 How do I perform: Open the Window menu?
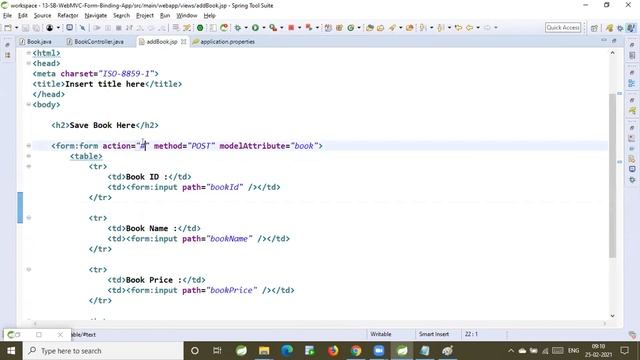point(187,16)
